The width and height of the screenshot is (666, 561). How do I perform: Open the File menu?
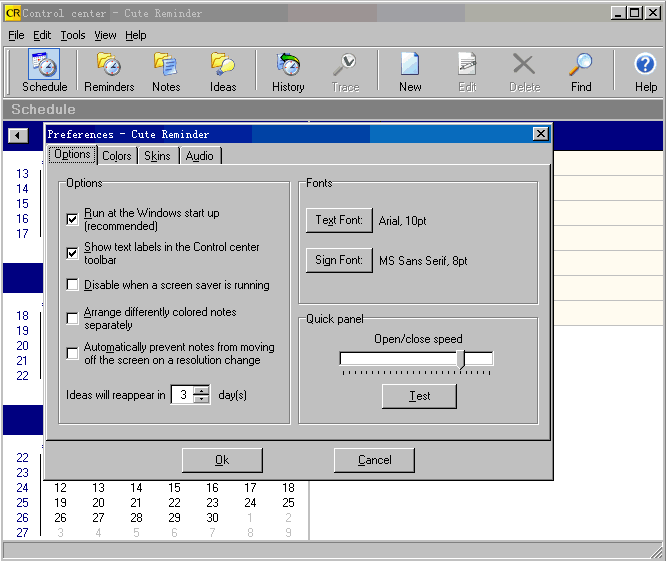(x=16, y=35)
